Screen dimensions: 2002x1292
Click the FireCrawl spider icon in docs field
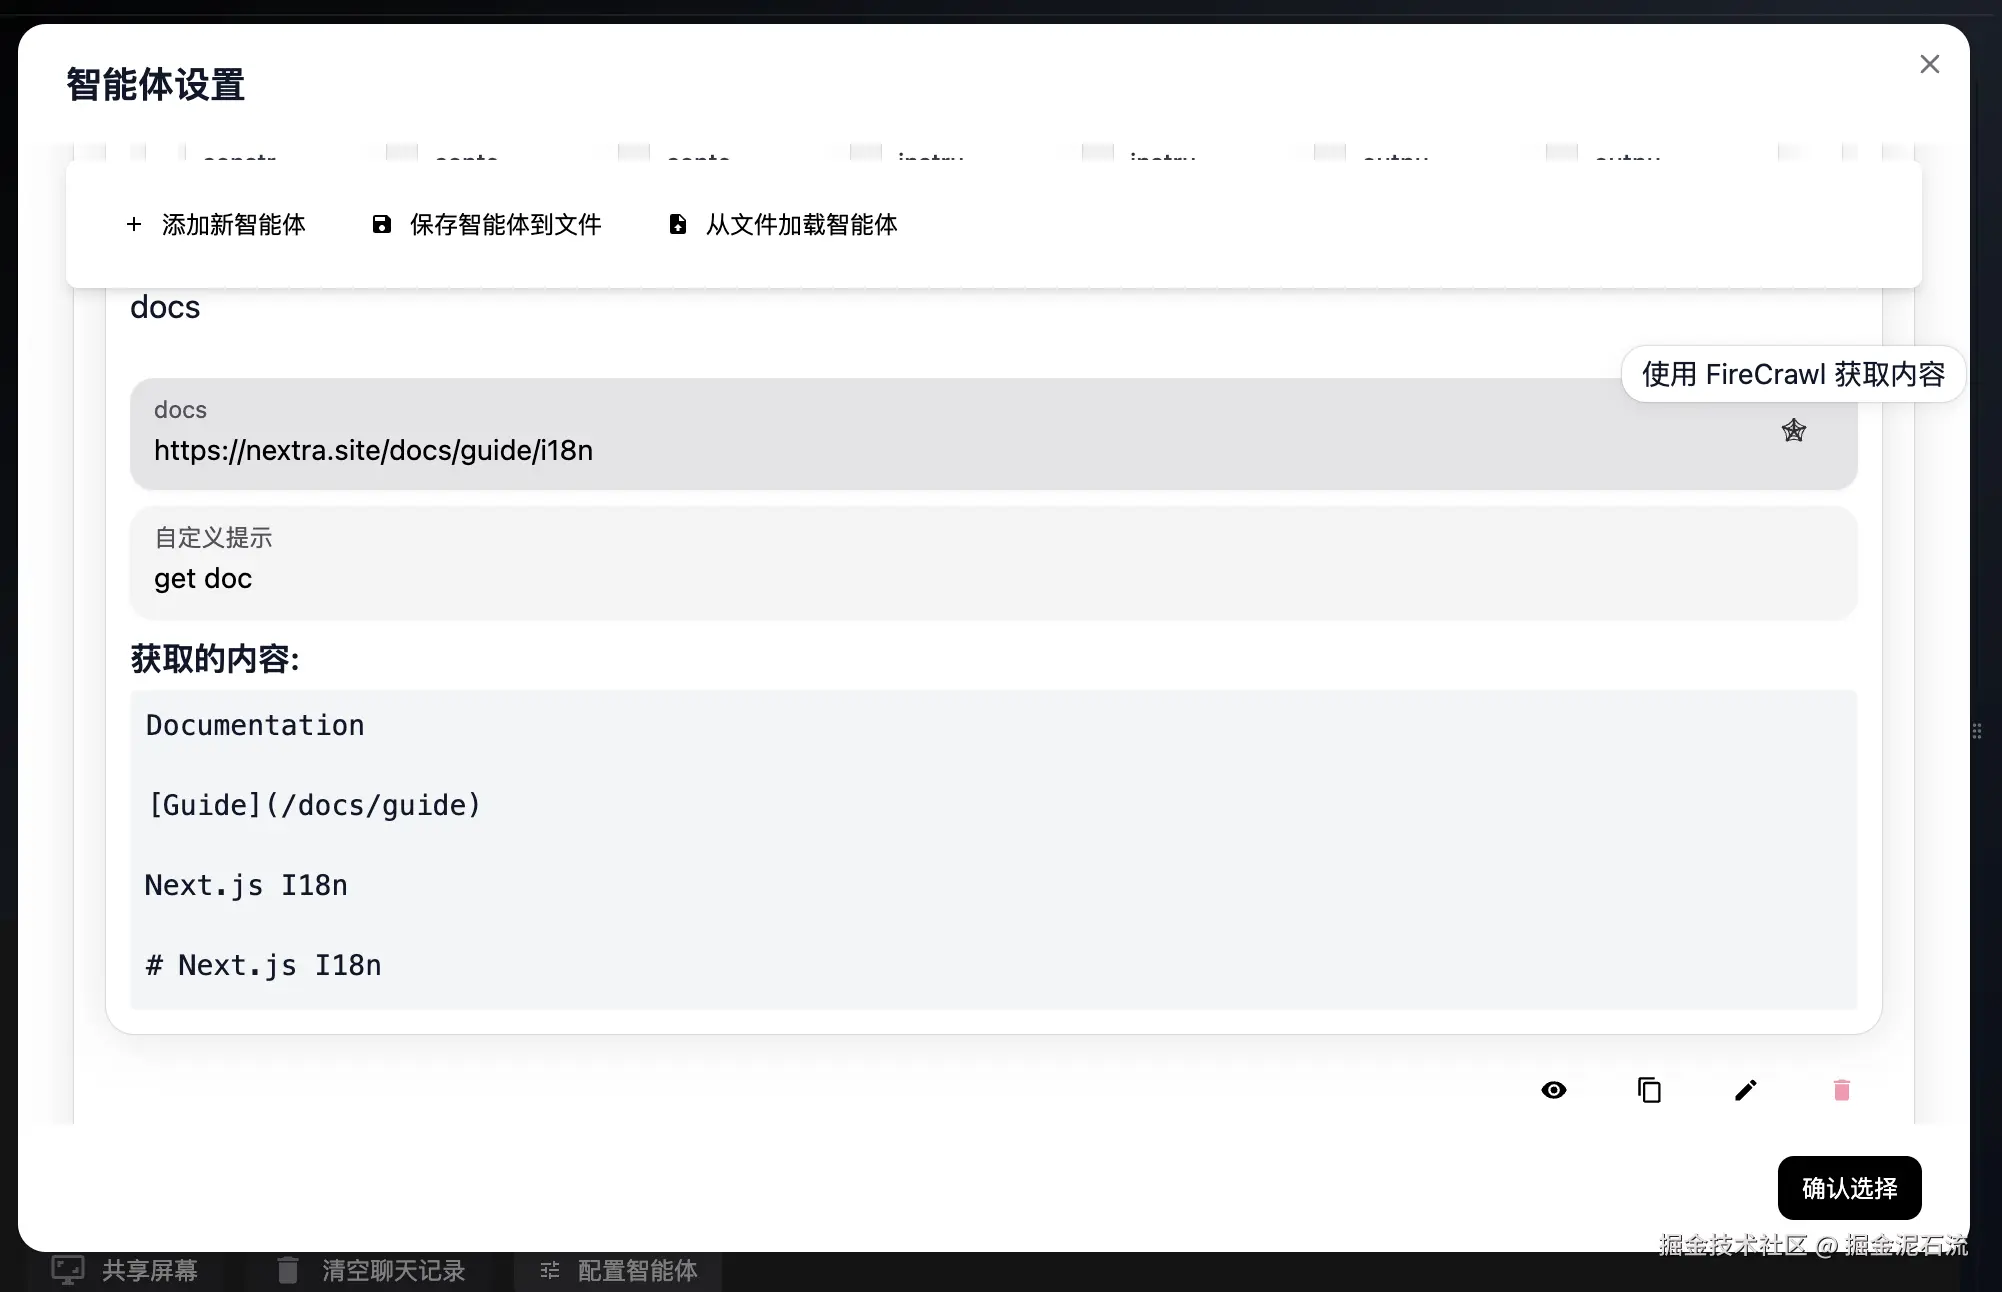point(1793,431)
